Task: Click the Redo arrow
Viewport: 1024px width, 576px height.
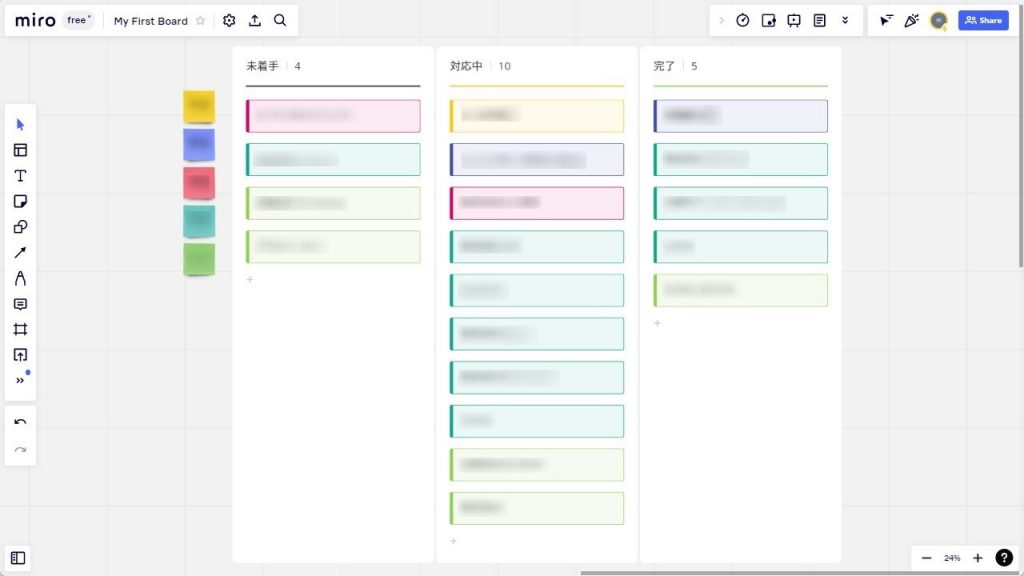Action: click(x=20, y=450)
